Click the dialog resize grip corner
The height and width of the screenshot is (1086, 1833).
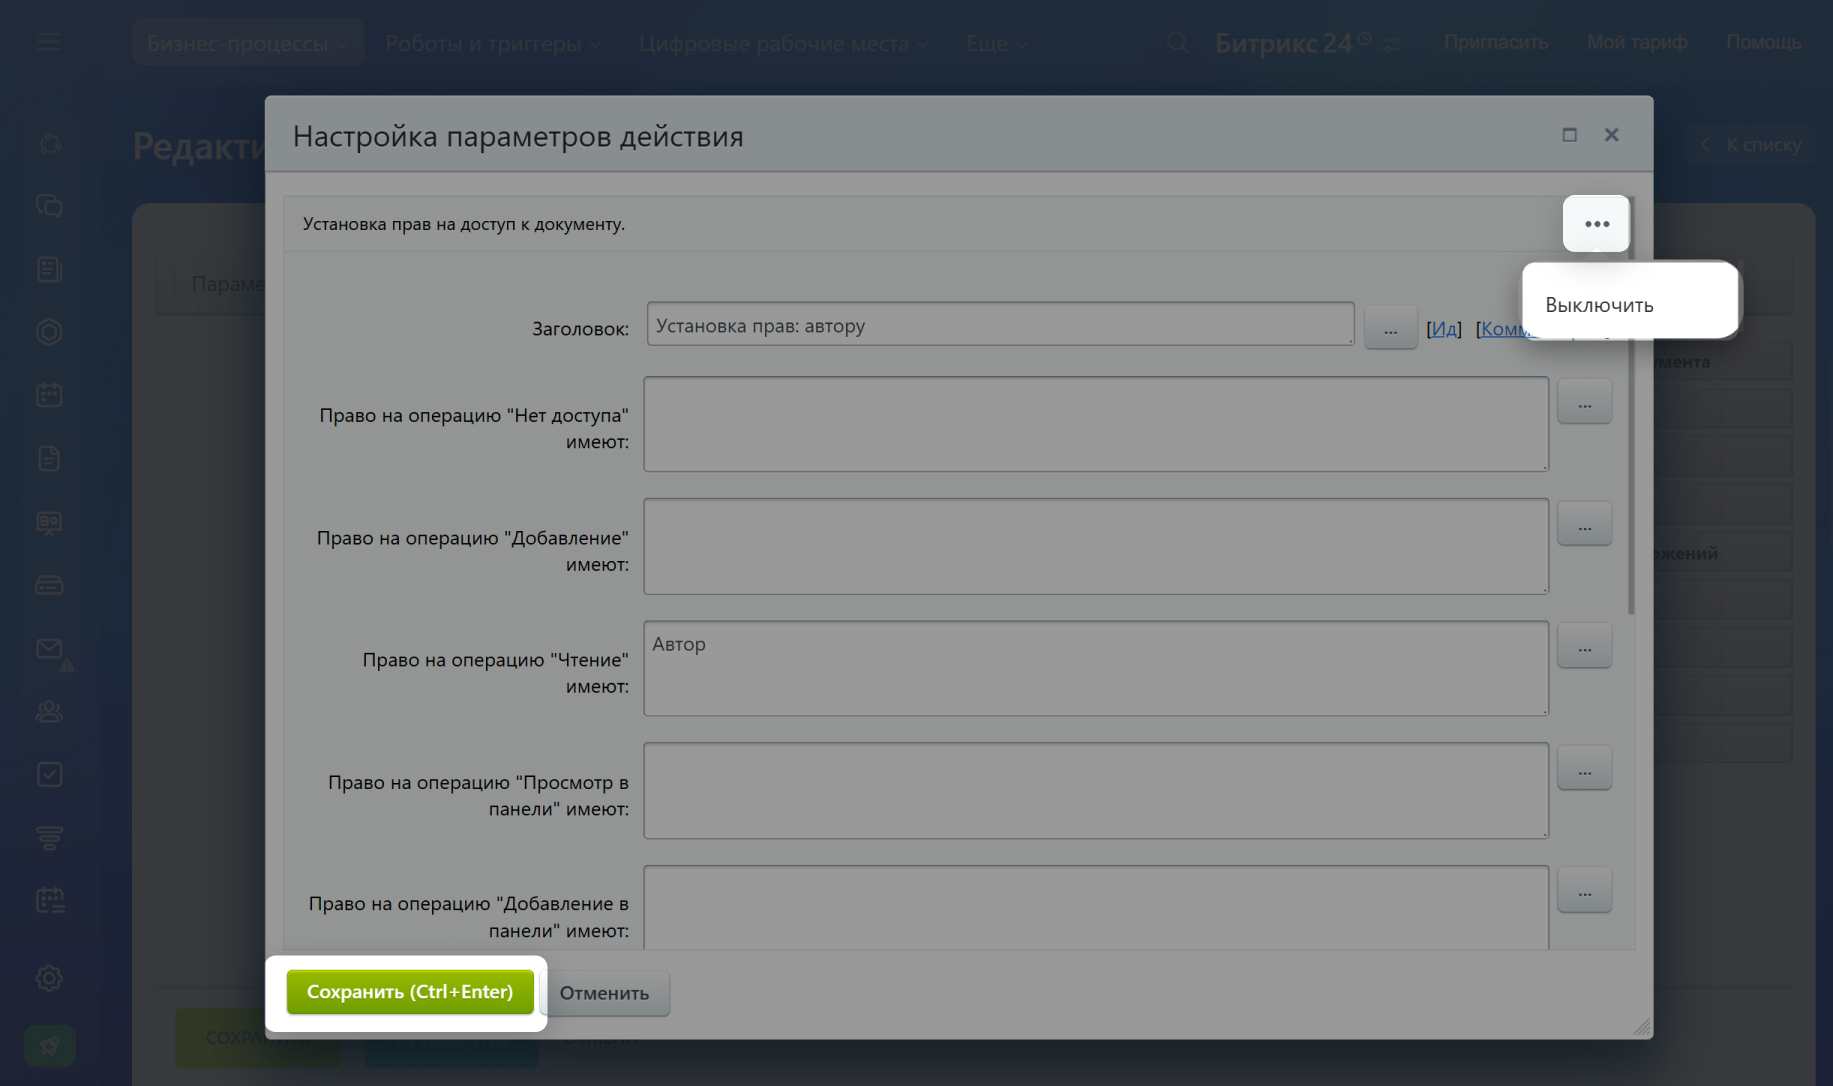1641,1027
